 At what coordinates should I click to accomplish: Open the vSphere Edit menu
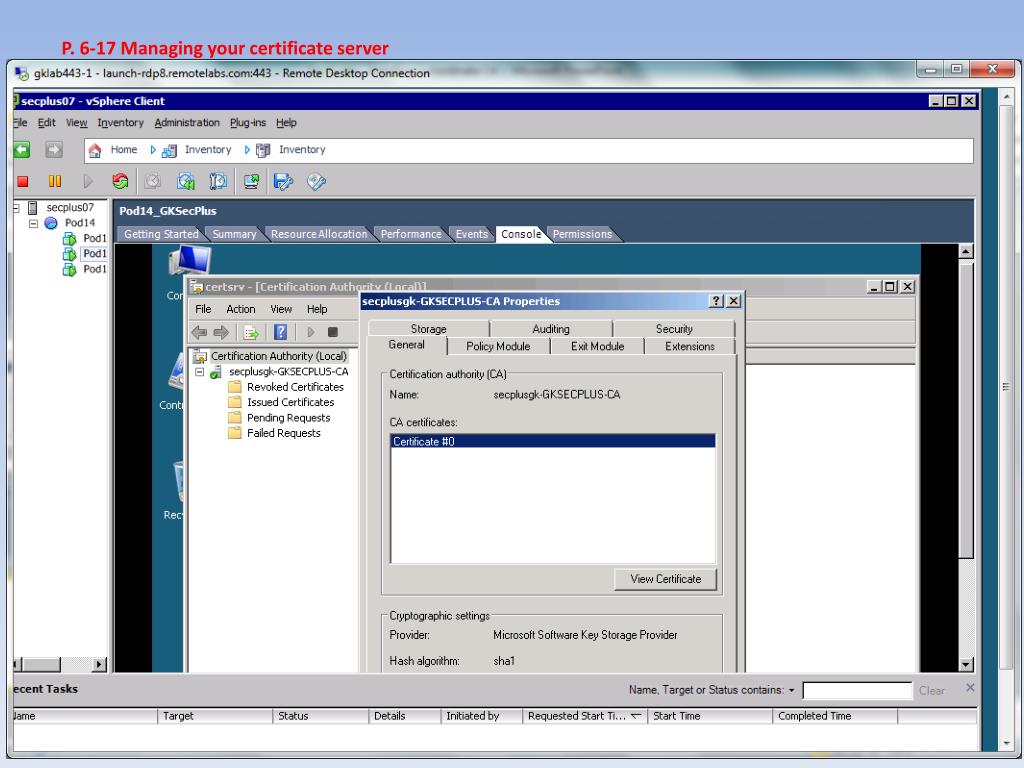click(x=46, y=123)
